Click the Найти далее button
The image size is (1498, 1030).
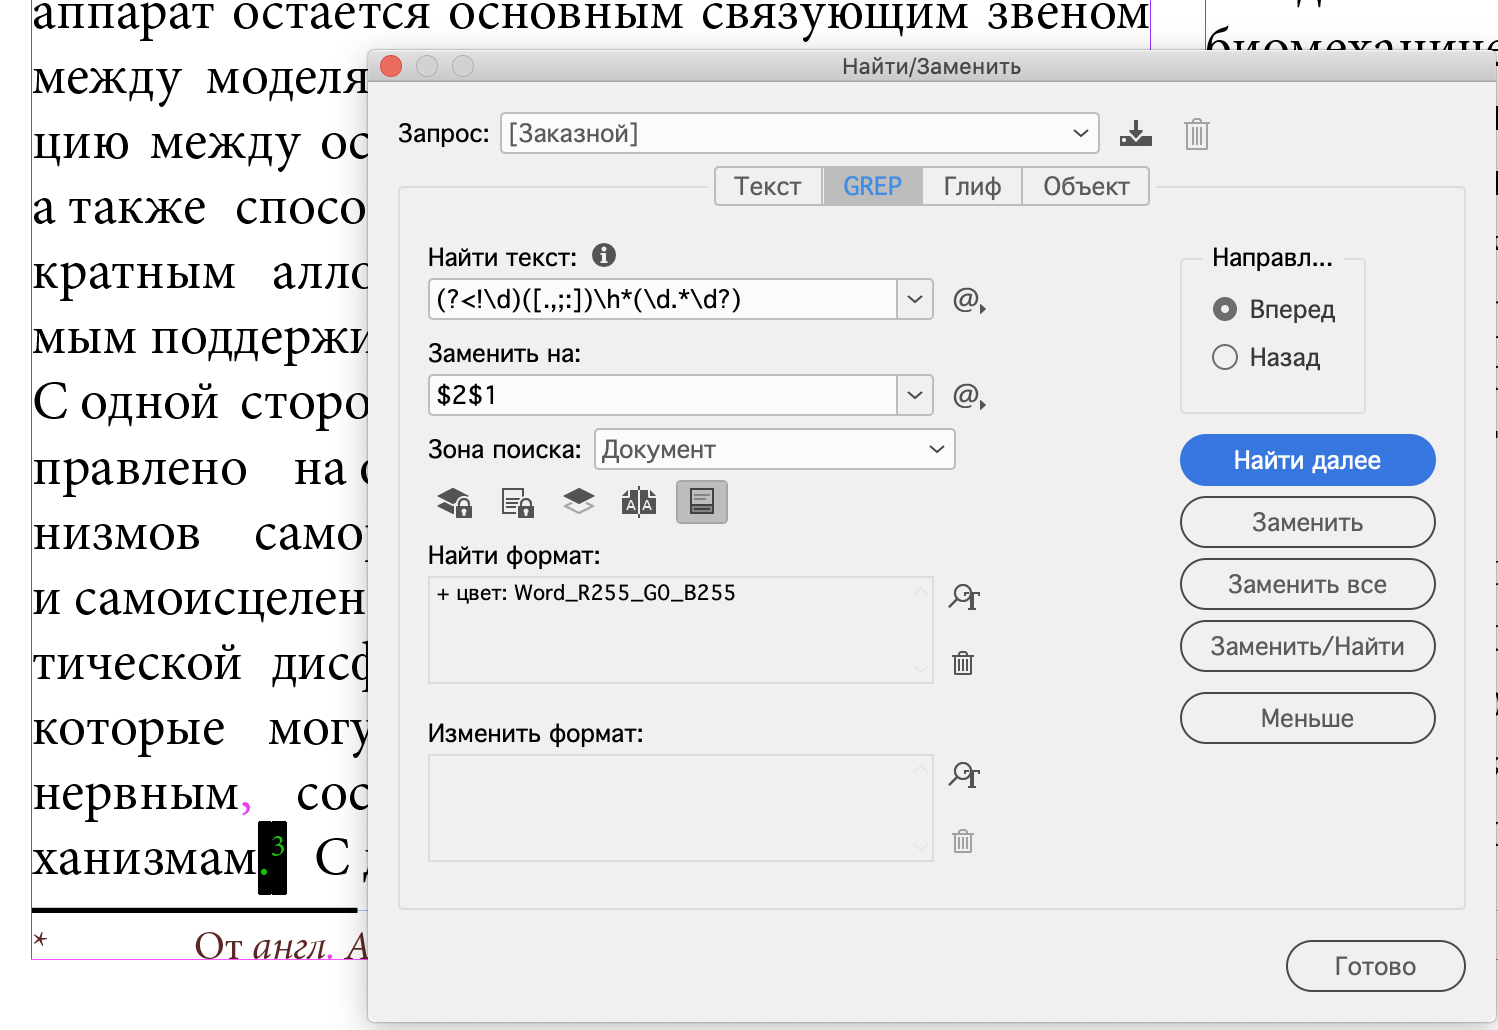[x=1307, y=461]
